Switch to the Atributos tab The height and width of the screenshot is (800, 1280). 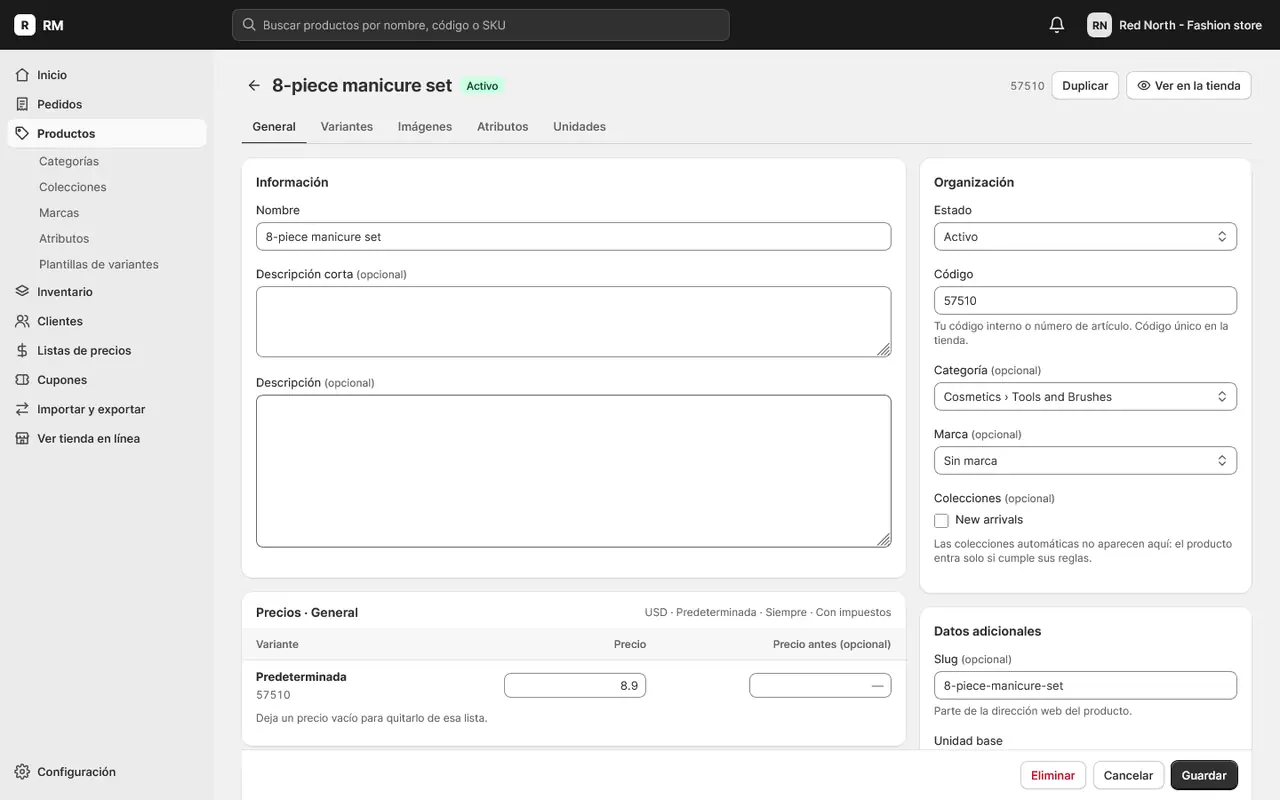503,127
